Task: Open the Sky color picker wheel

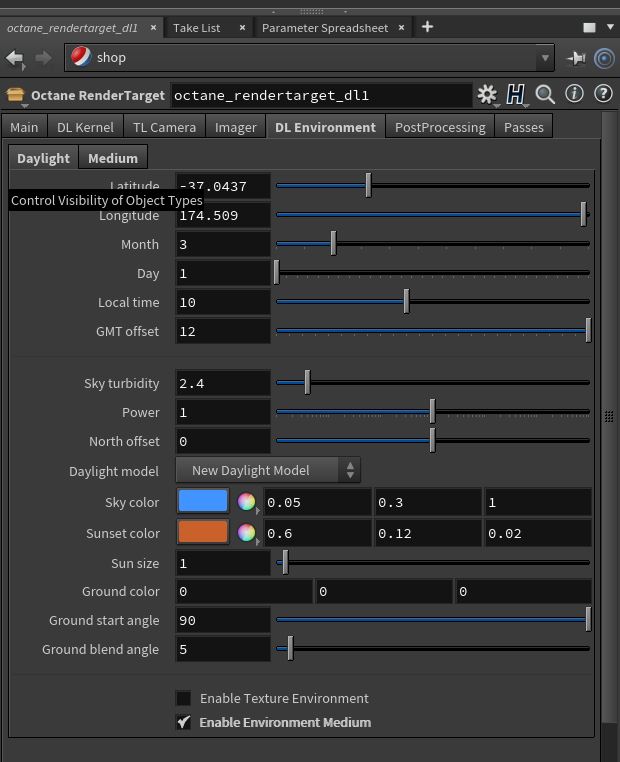Action: tap(246, 502)
